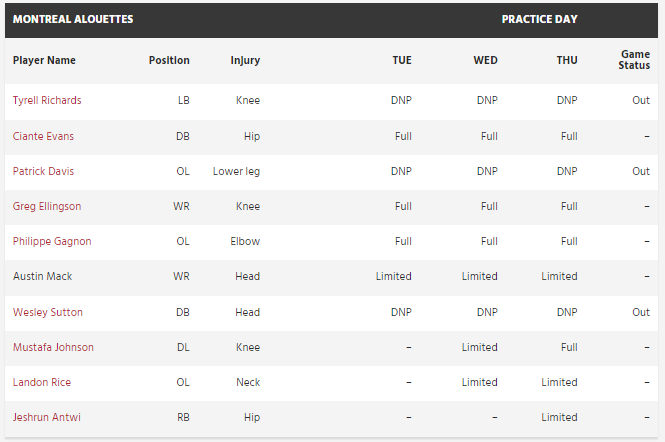
Task: Click the Injury column header
Action: coord(245,60)
